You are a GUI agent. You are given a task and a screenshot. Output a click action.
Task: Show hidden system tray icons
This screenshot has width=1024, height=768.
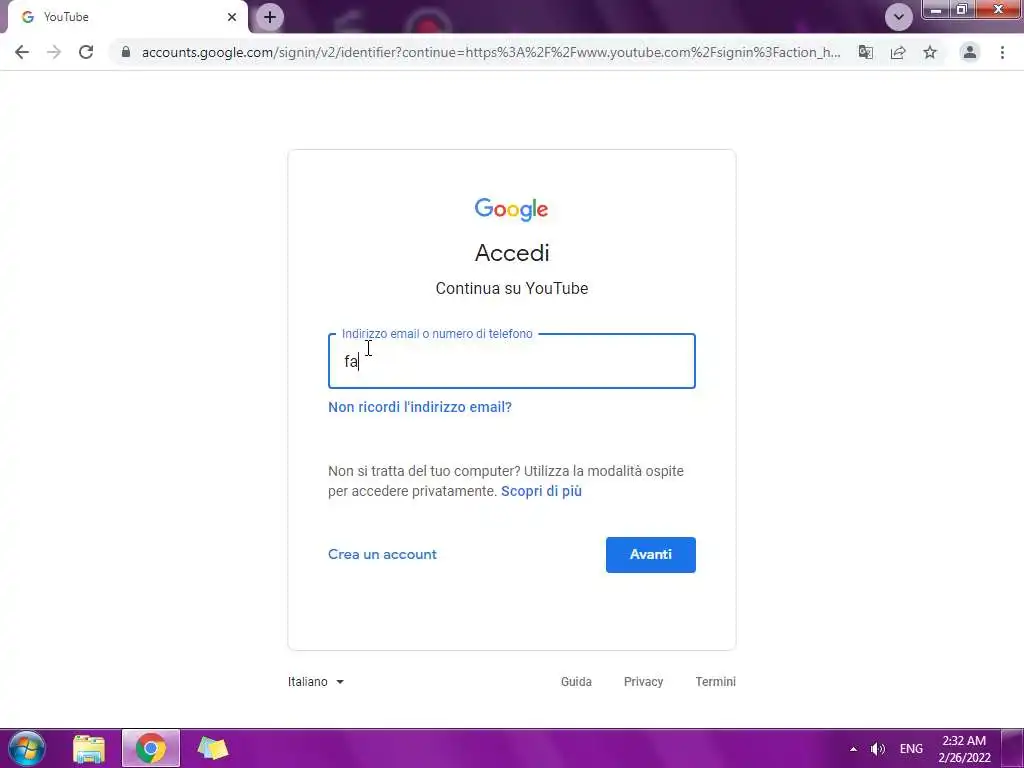(853, 749)
